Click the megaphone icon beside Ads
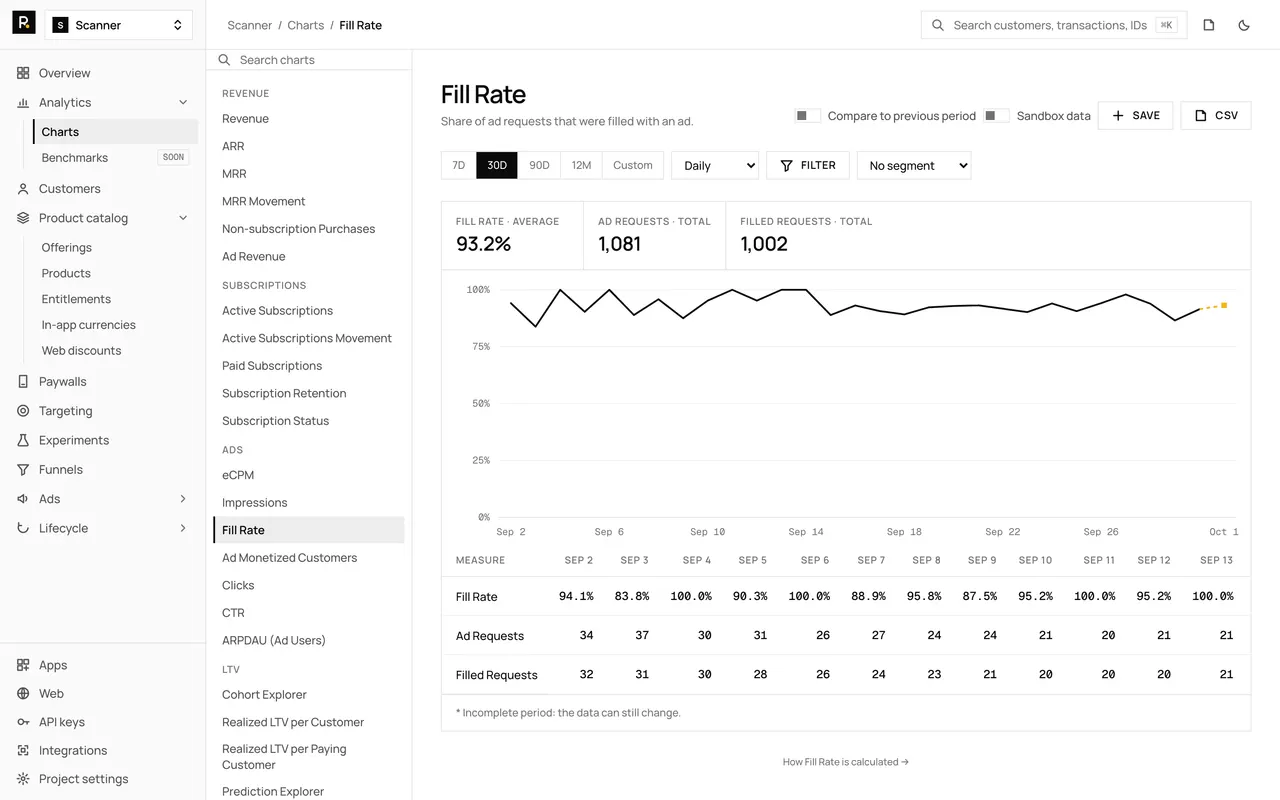 [23, 499]
